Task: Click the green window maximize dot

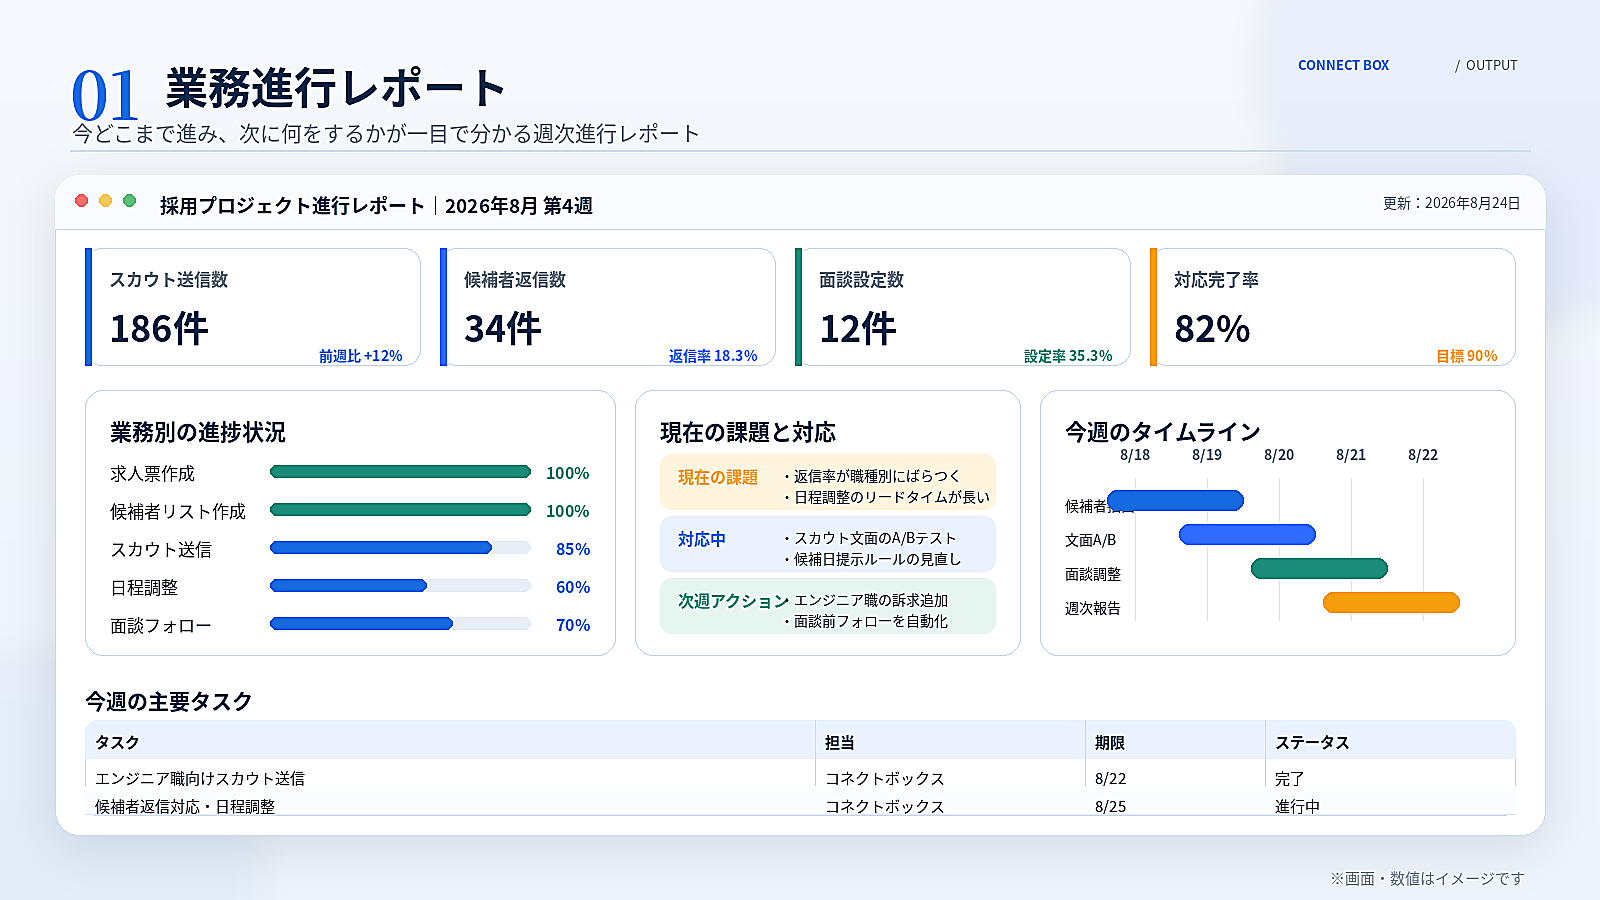Action: 130,201
